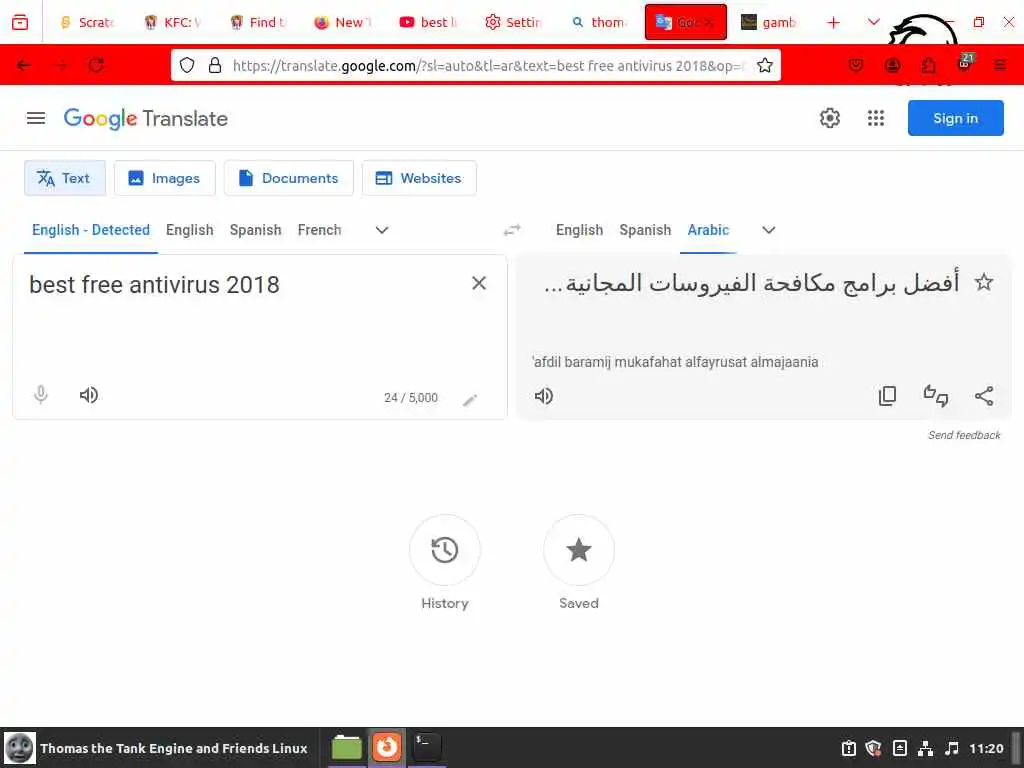Reload the current page
Image resolution: width=1024 pixels, height=768 pixels.
[96, 65]
